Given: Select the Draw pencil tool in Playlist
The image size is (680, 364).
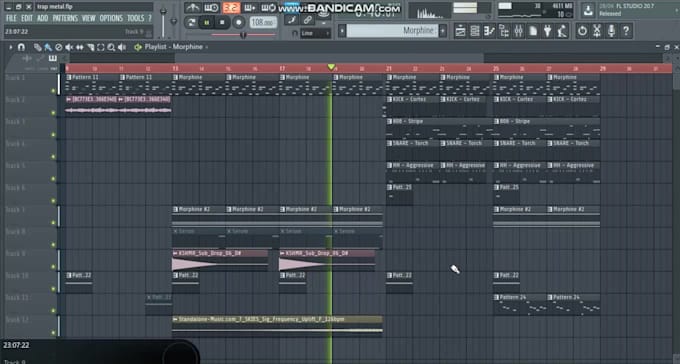Looking at the screenshot, I should click(38, 47).
